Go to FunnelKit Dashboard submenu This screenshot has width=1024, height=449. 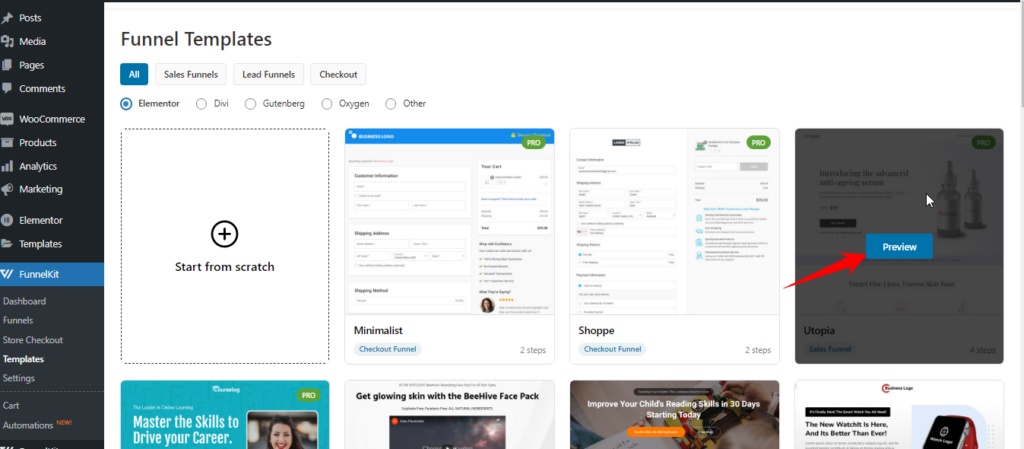click(x=24, y=302)
